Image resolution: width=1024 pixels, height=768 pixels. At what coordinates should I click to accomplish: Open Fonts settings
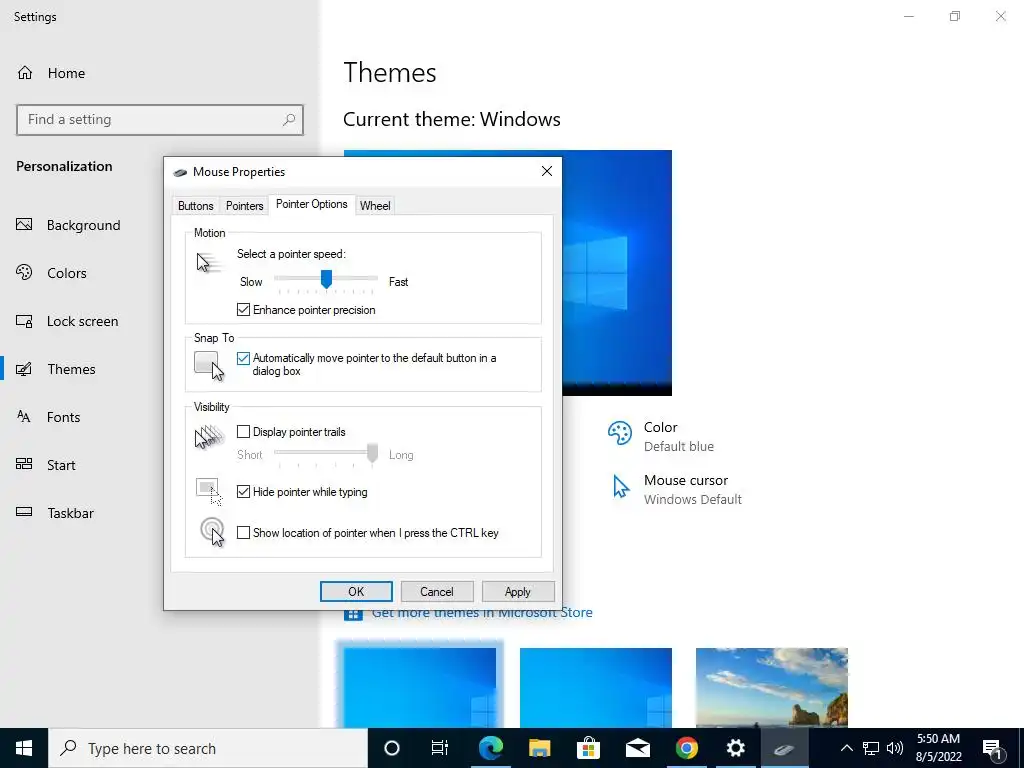48,417
